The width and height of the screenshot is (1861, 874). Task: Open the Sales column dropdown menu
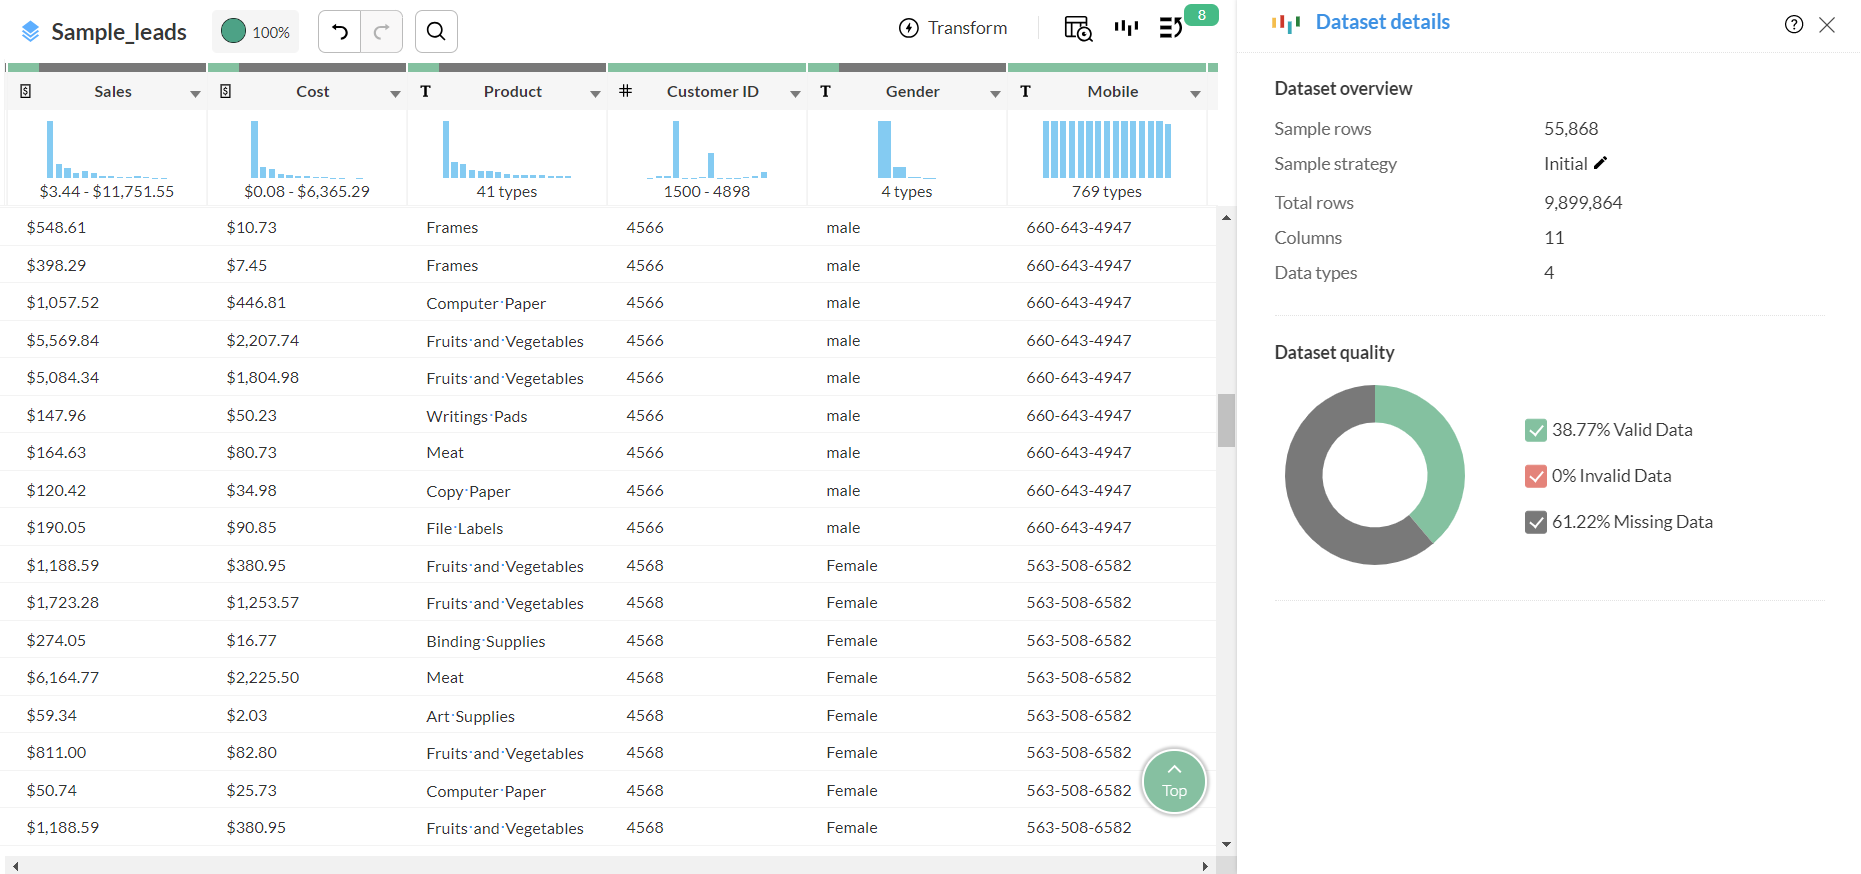195,93
